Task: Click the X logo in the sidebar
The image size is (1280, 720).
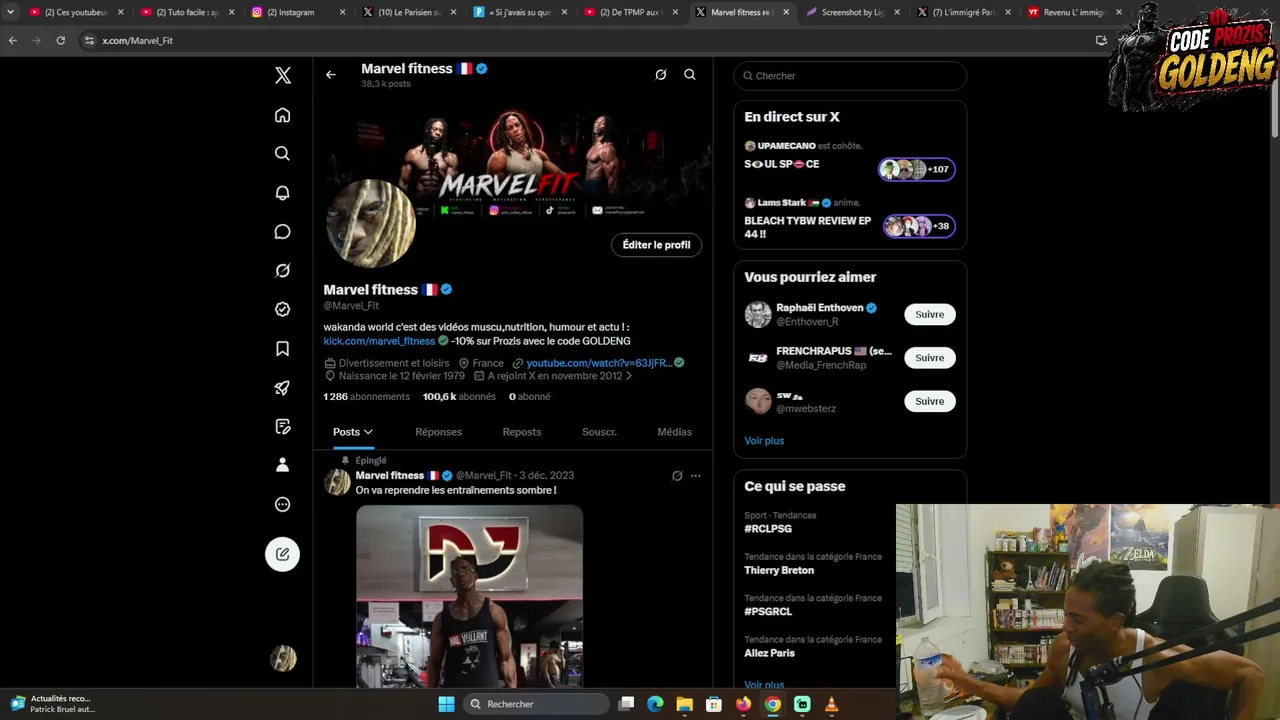Action: click(283, 75)
